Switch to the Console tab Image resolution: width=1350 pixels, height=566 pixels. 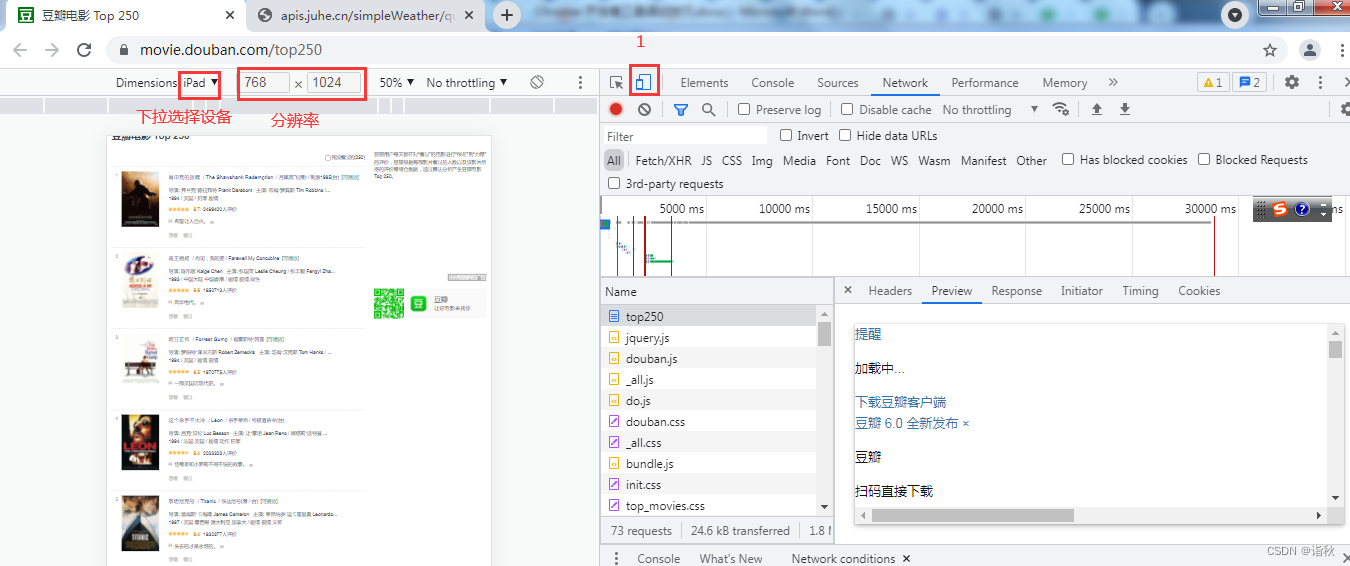click(773, 83)
